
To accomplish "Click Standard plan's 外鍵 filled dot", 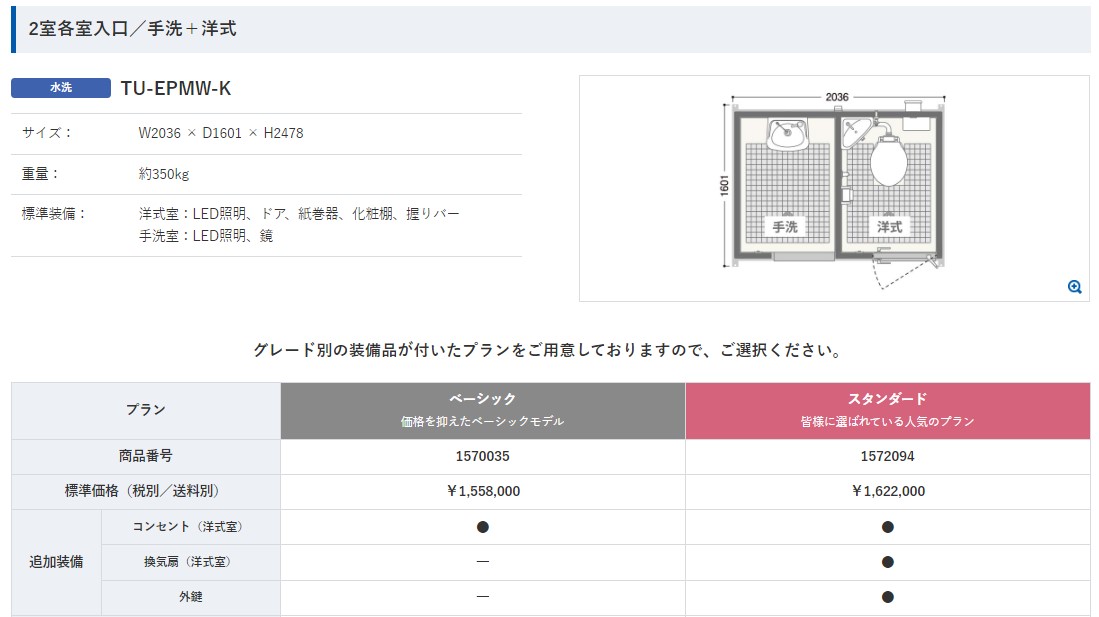I will pos(887,597).
